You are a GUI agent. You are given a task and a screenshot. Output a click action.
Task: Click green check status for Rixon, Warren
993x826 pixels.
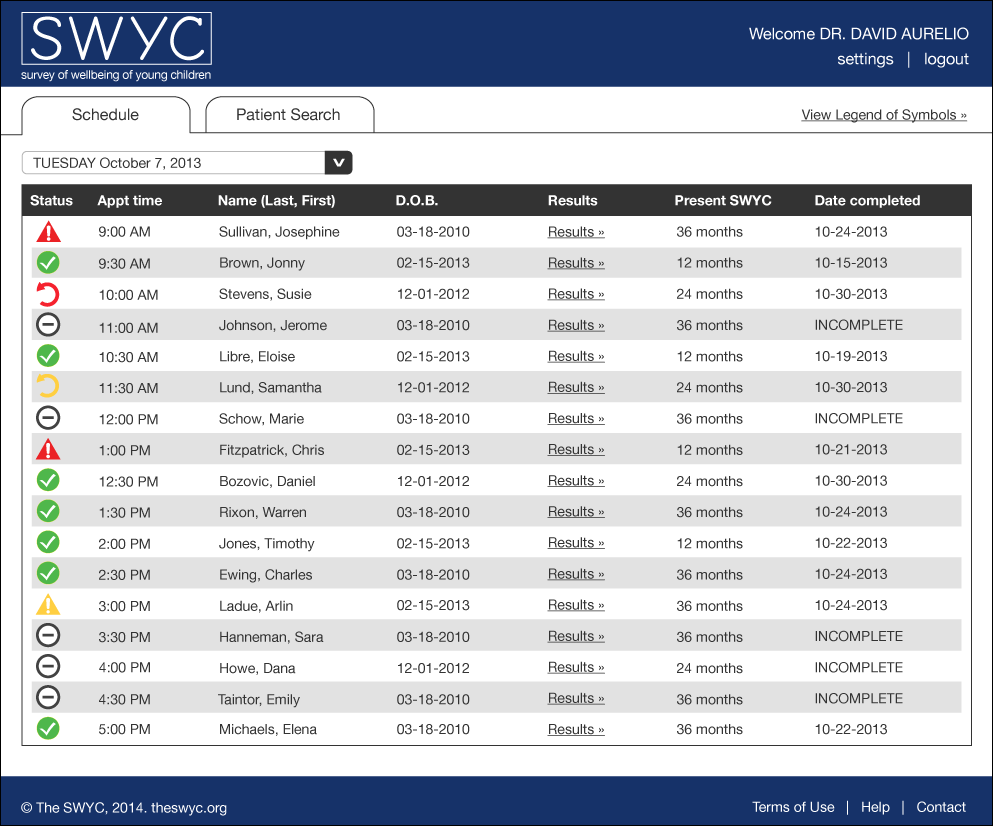[48, 511]
